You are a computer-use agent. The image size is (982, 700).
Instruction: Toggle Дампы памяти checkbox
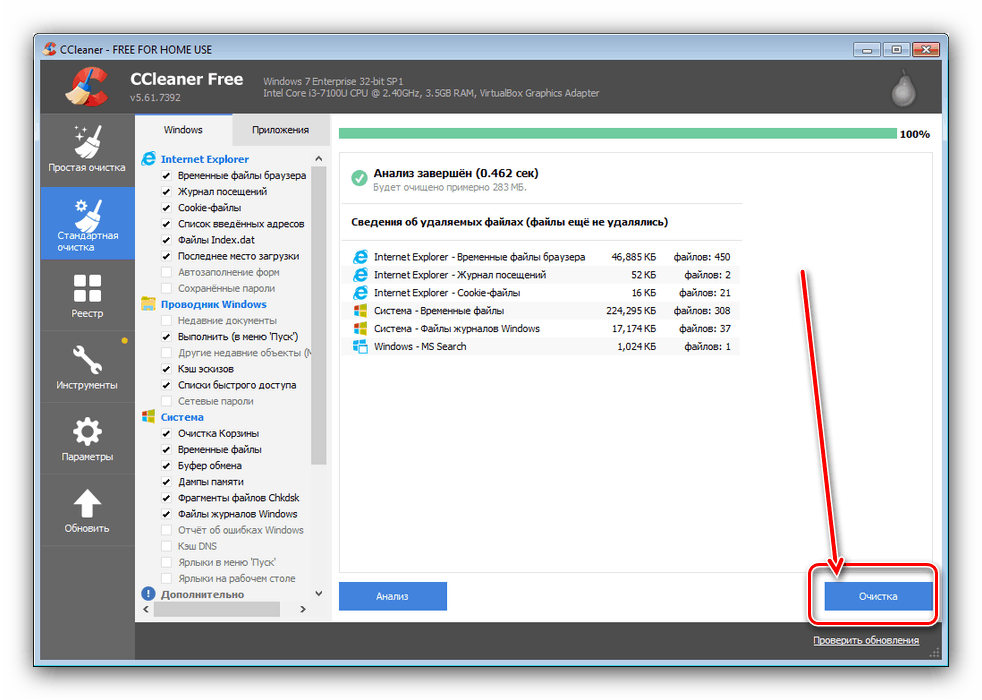[x=167, y=482]
